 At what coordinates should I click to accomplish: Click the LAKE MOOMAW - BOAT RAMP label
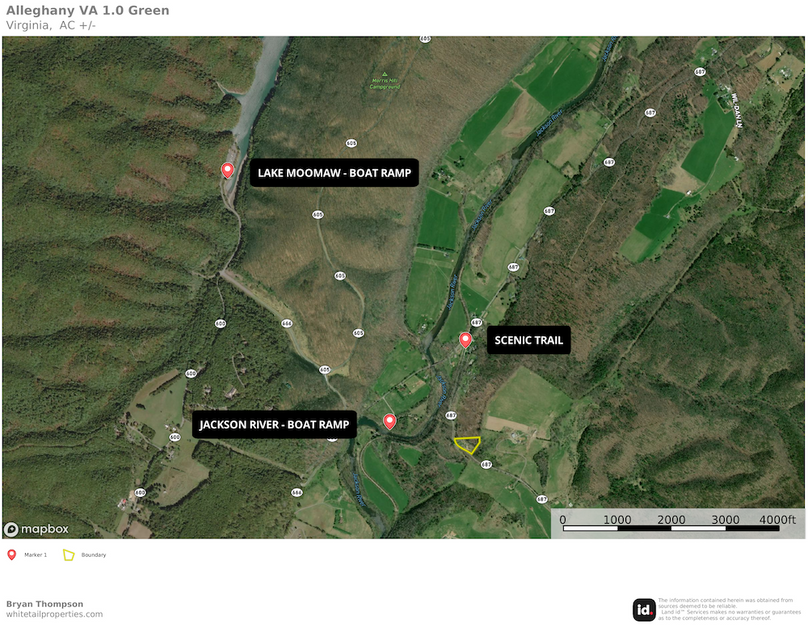pyautogui.click(x=335, y=173)
